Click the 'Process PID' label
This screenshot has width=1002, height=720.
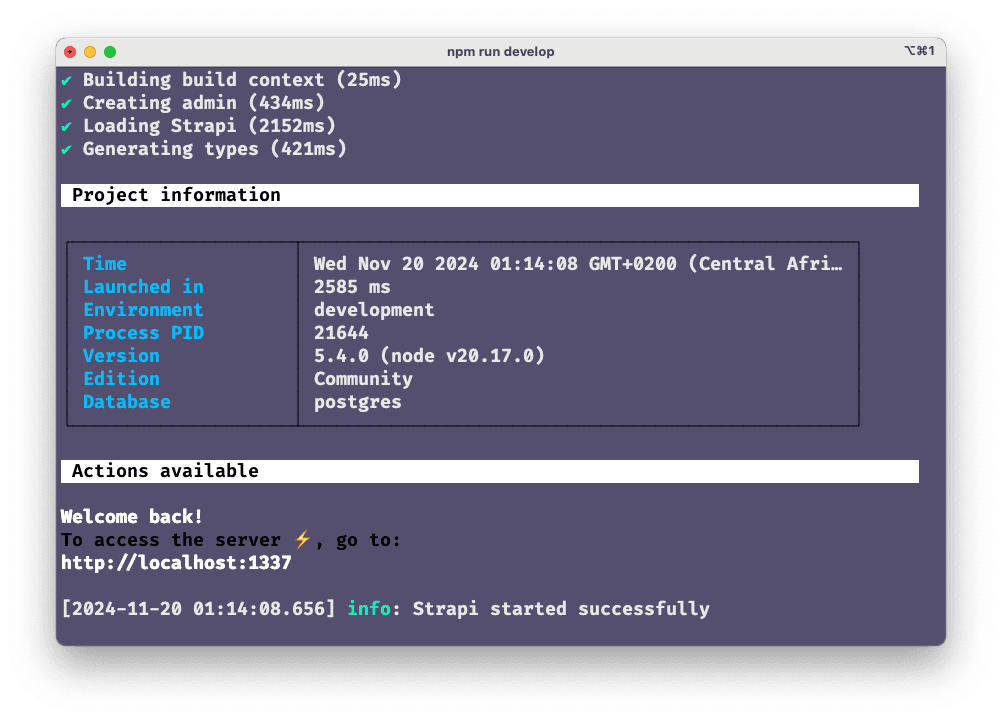(x=144, y=333)
